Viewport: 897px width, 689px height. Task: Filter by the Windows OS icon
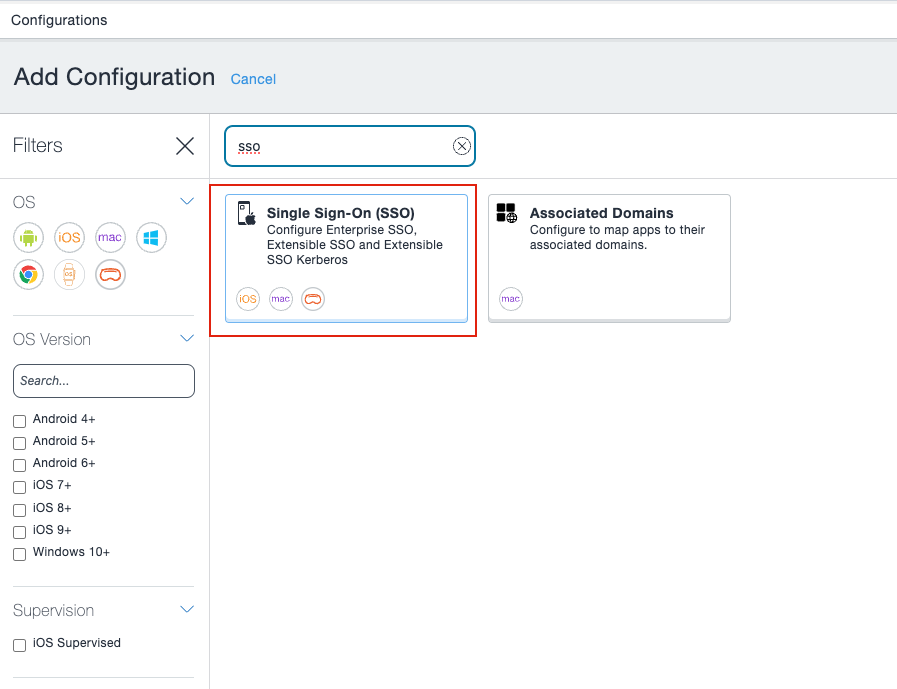[151, 237]
